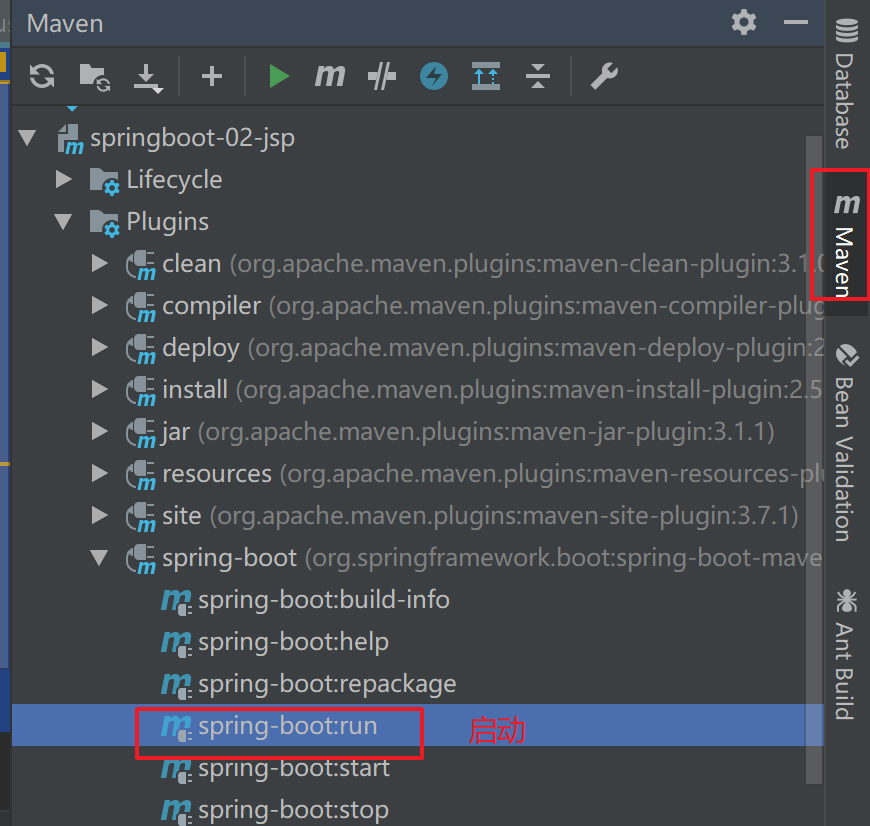The image size is (870, 826).
Task: Click site plugin row text
Action: 181,515
